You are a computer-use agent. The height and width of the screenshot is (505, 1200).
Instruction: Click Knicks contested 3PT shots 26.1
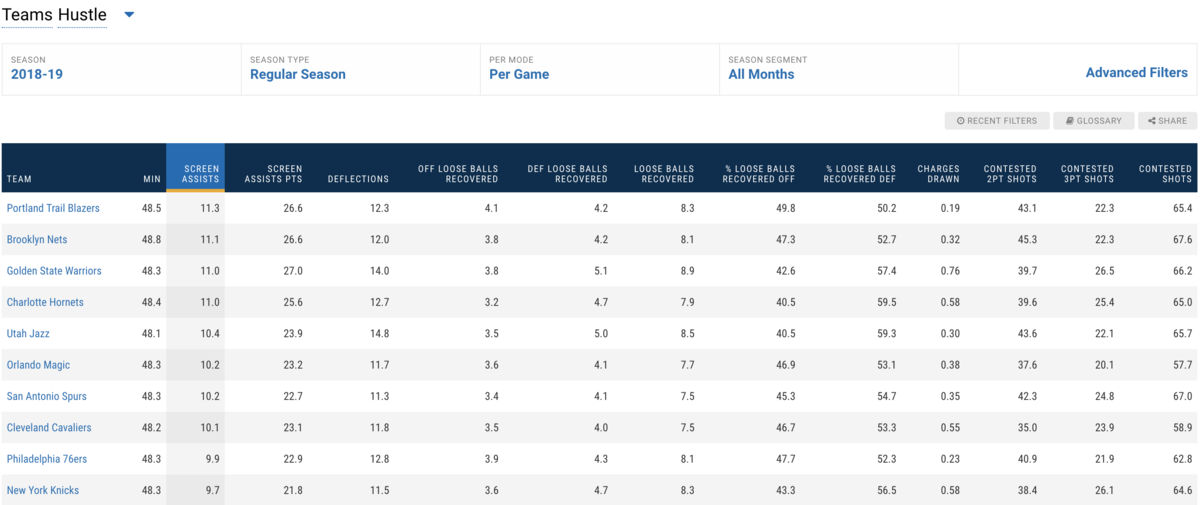pos(1104,490)
